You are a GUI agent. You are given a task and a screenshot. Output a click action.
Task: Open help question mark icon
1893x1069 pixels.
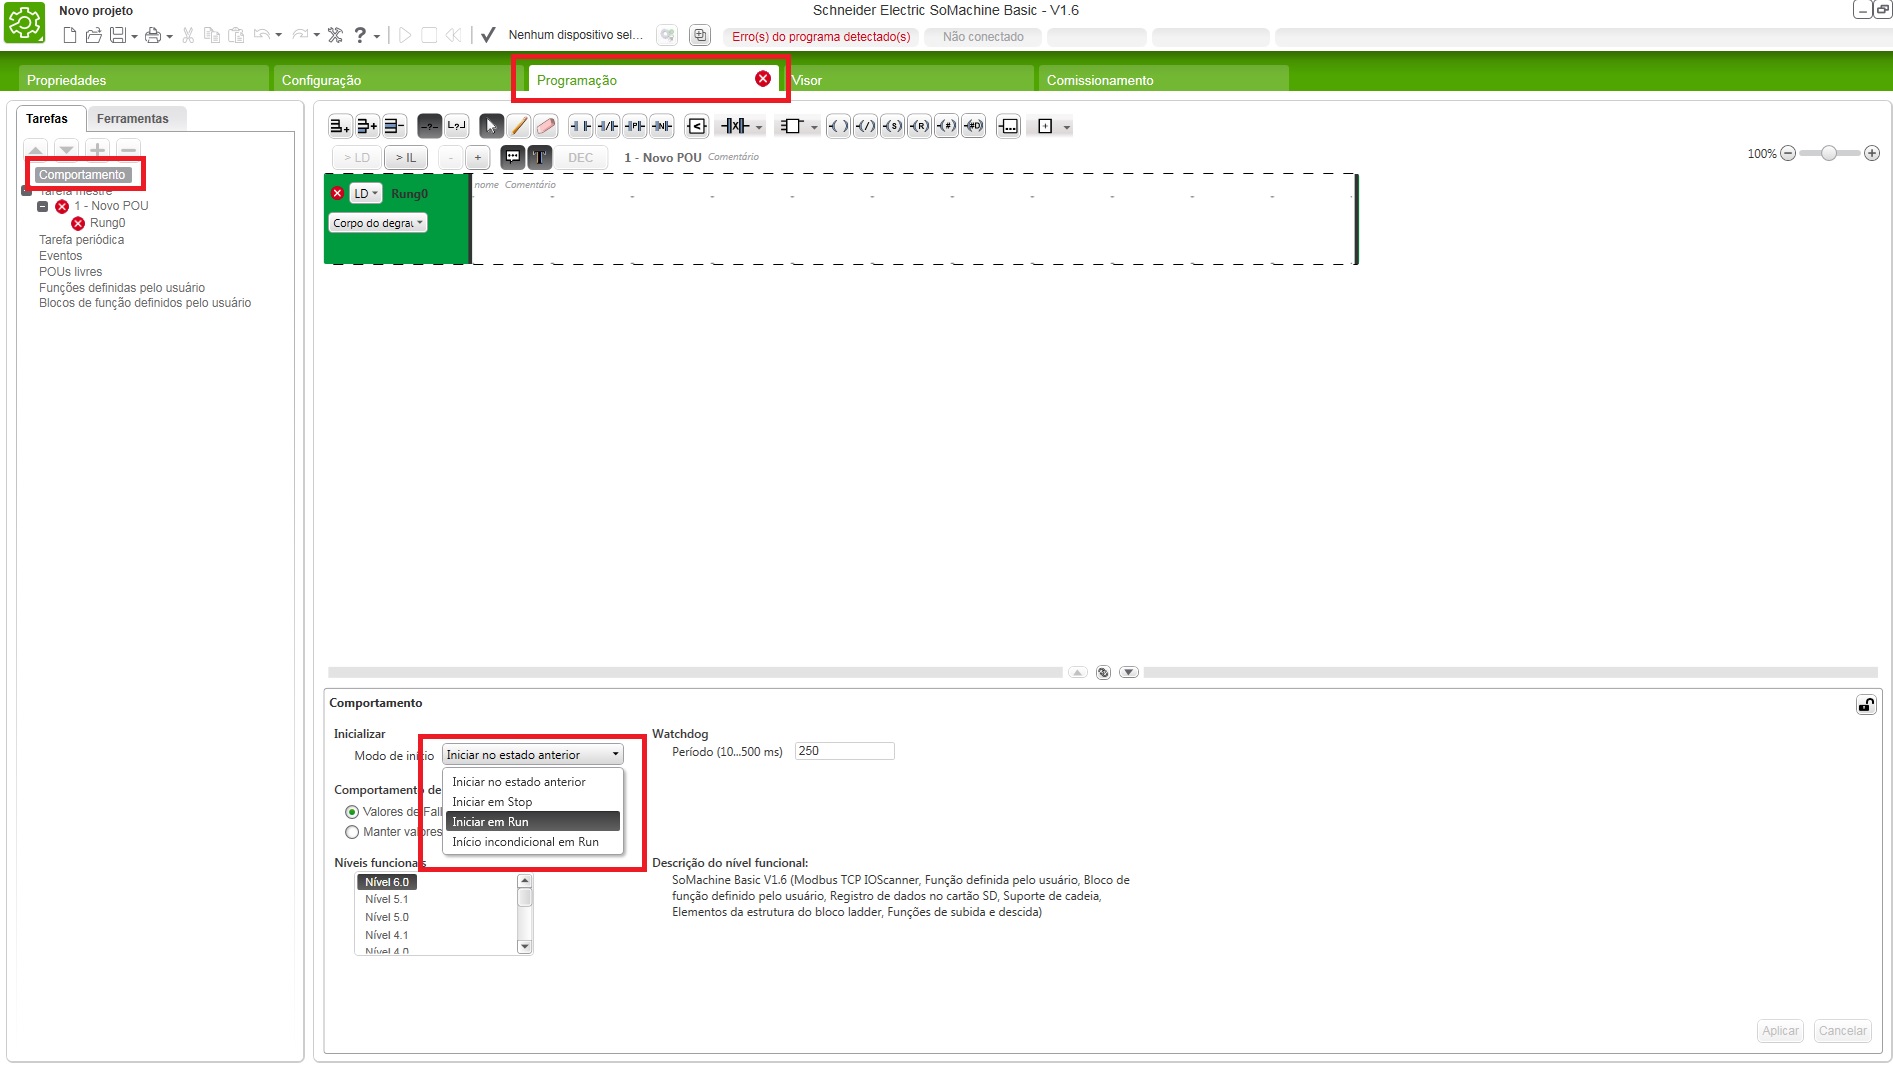pos(360,35)
